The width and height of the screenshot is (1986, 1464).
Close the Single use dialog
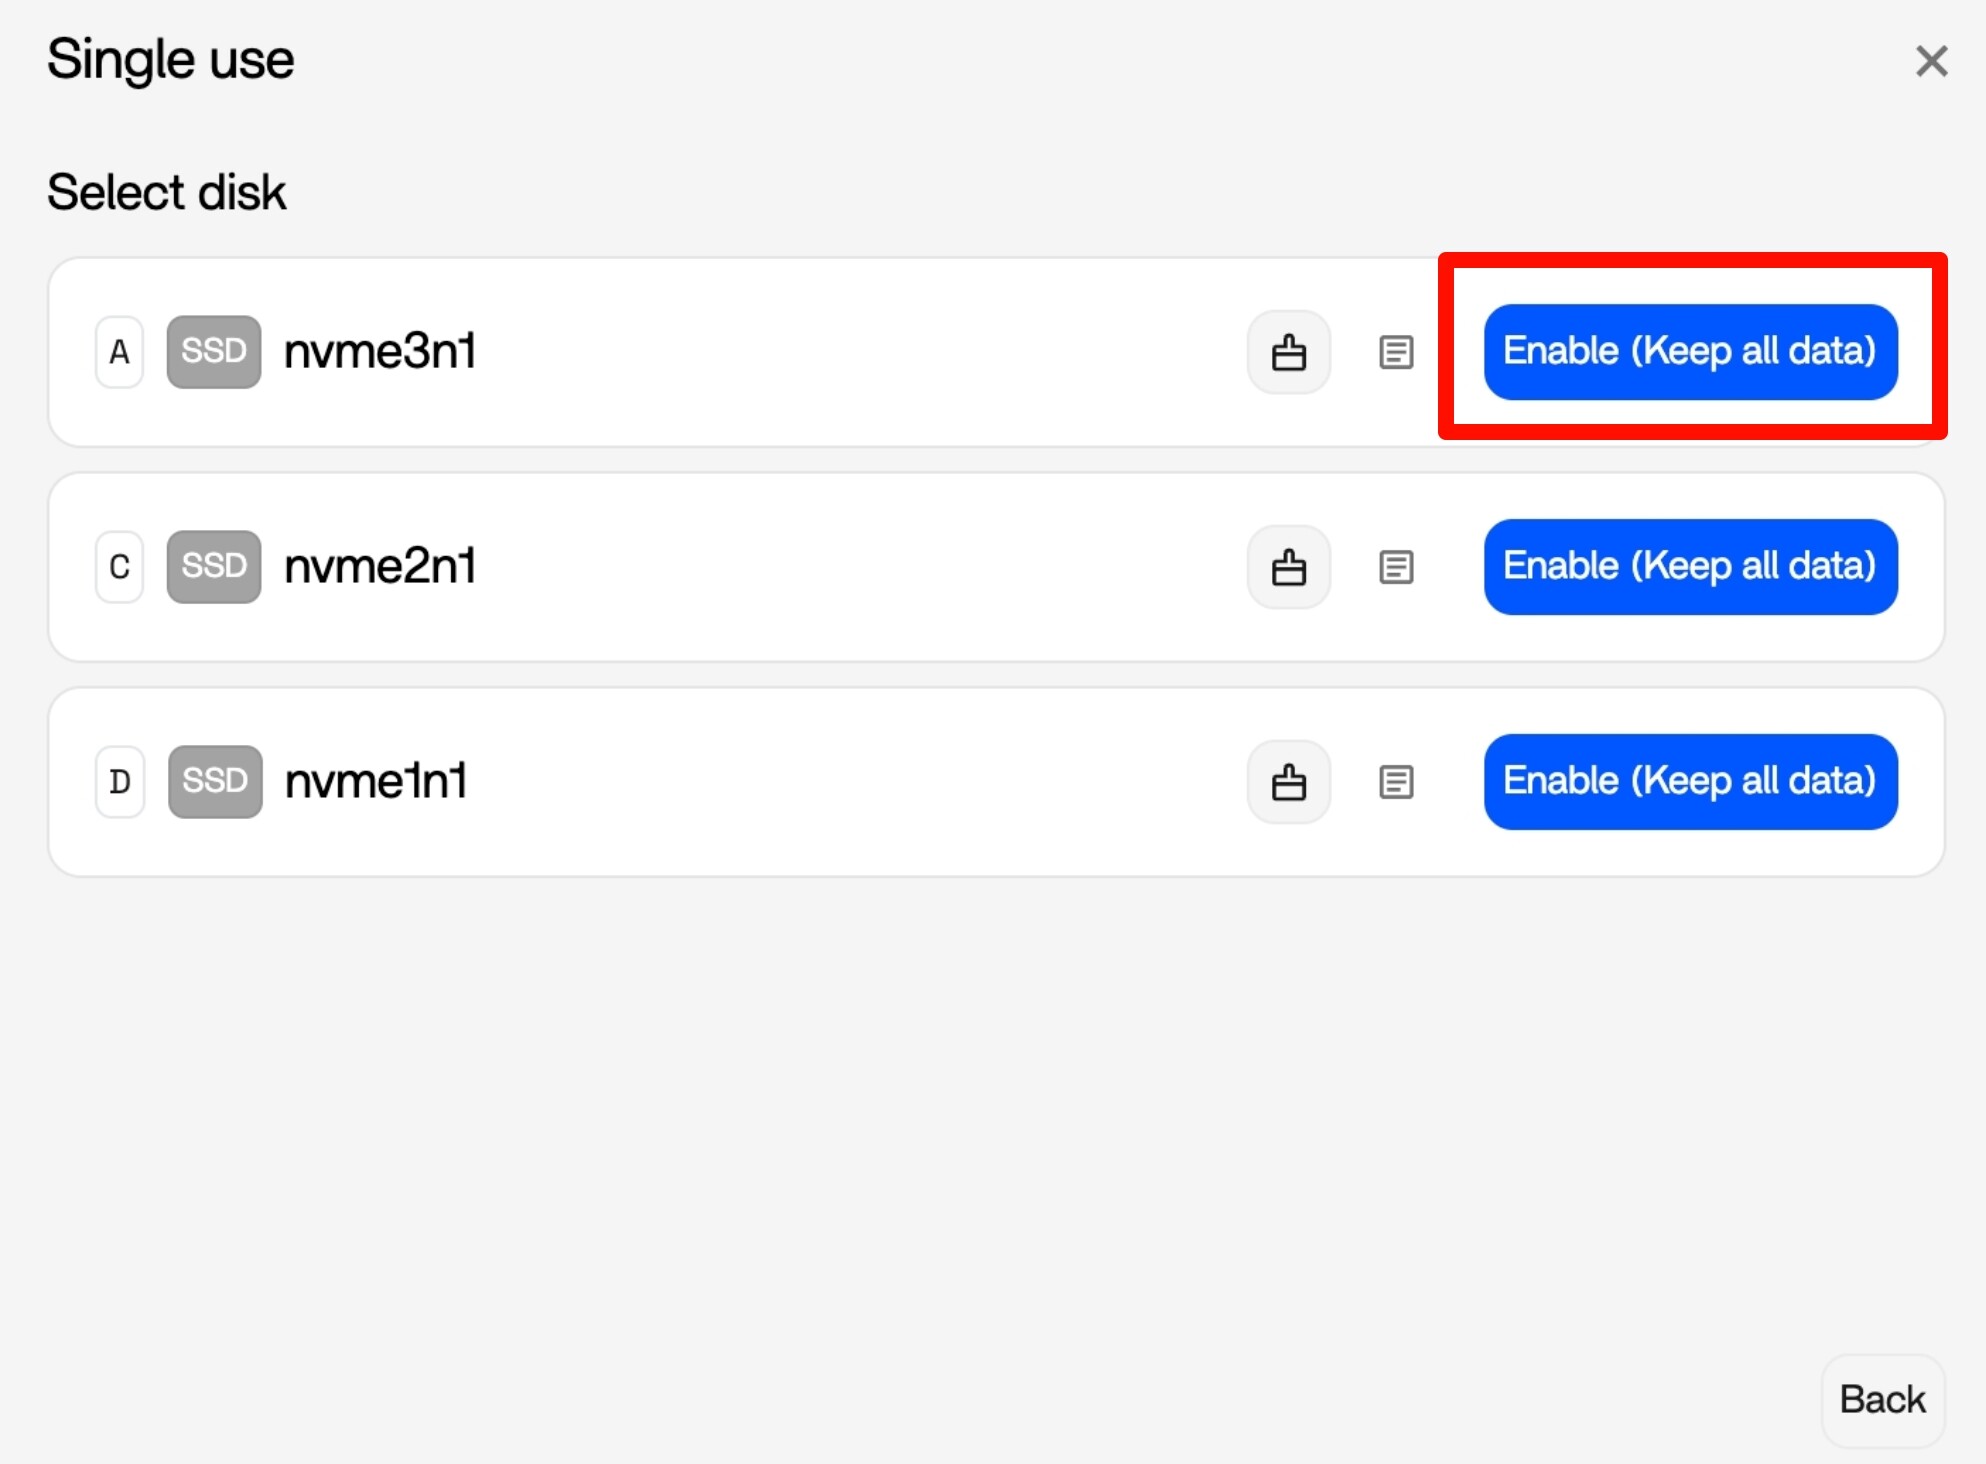(x=1931, y=61)
